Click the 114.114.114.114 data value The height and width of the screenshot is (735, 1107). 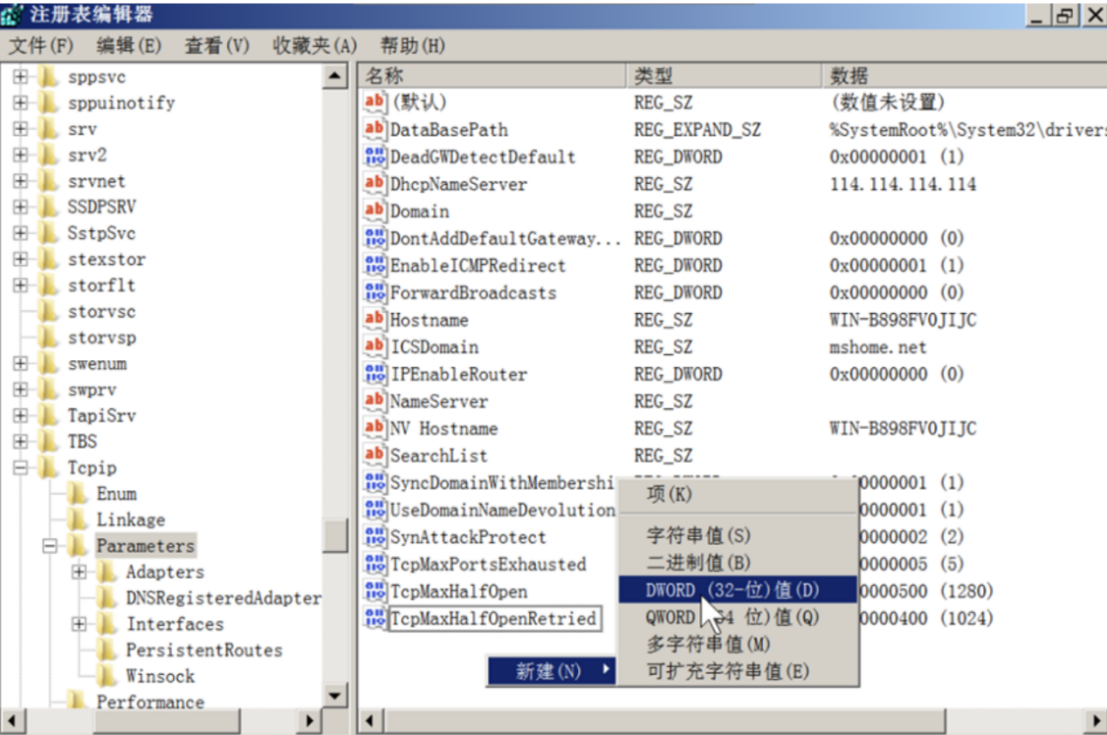(903, 184)
